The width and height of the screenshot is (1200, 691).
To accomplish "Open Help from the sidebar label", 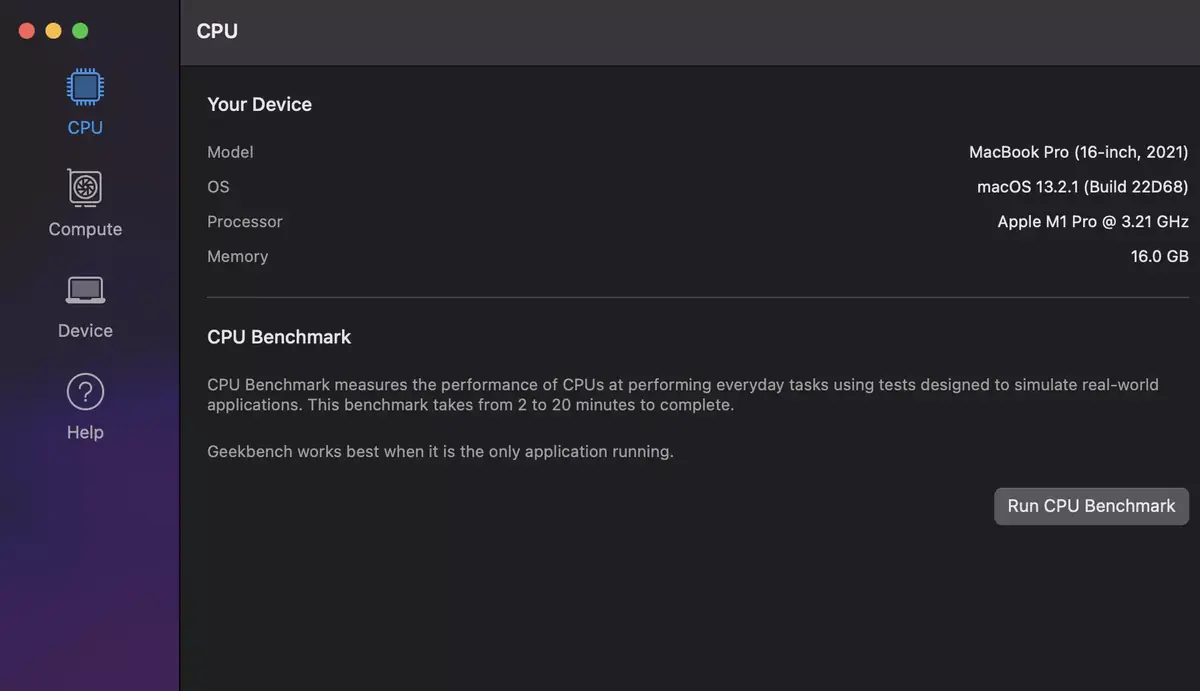I will pos(84,431).
